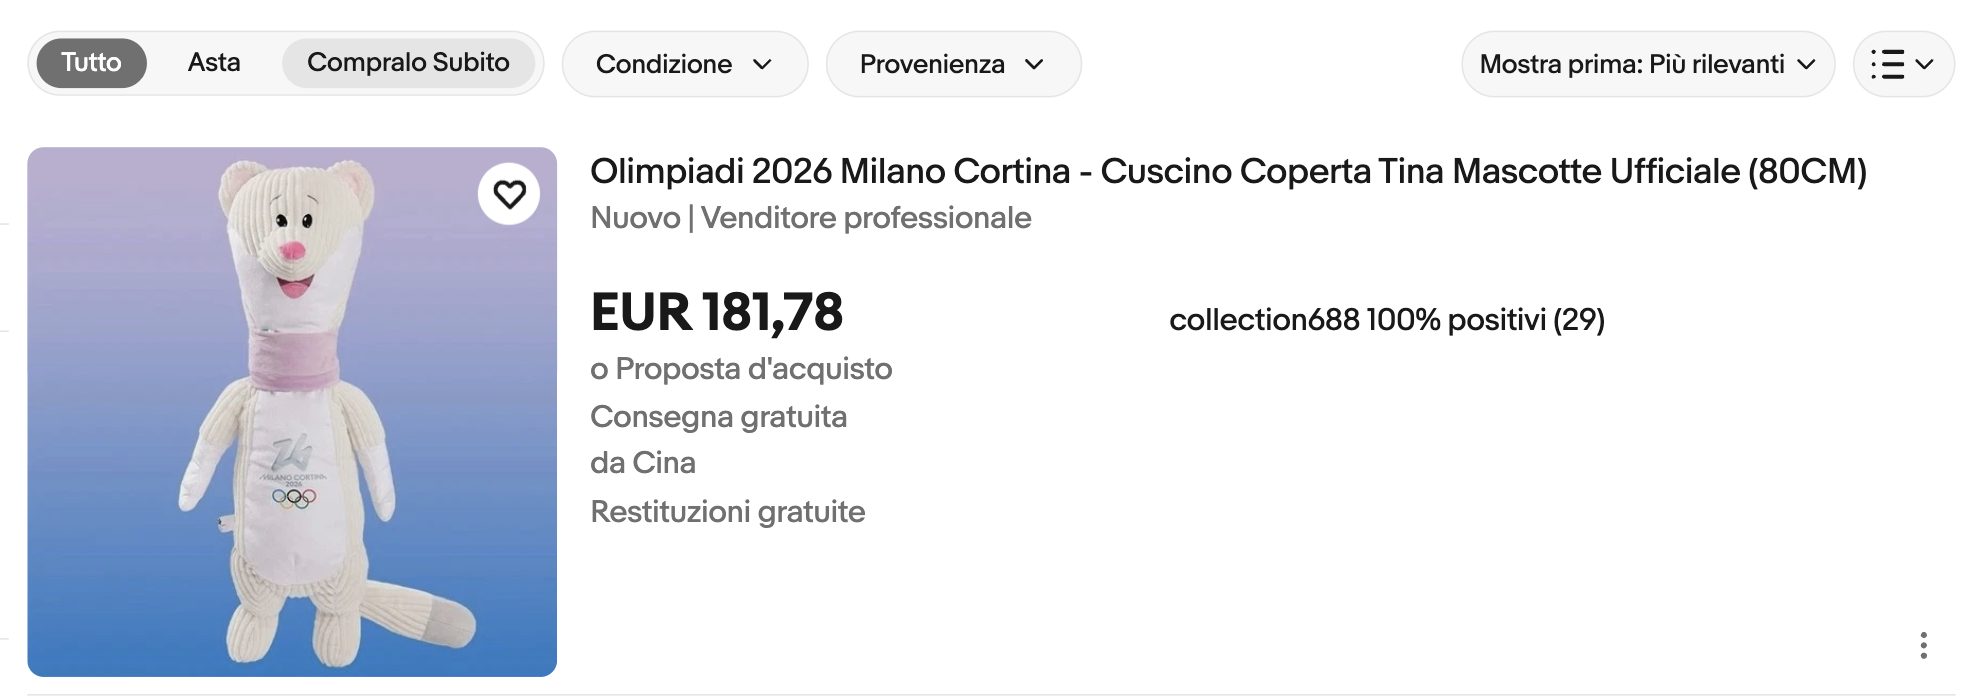
Task: Open the Provenienza dropdown
Action: point(952,64)
